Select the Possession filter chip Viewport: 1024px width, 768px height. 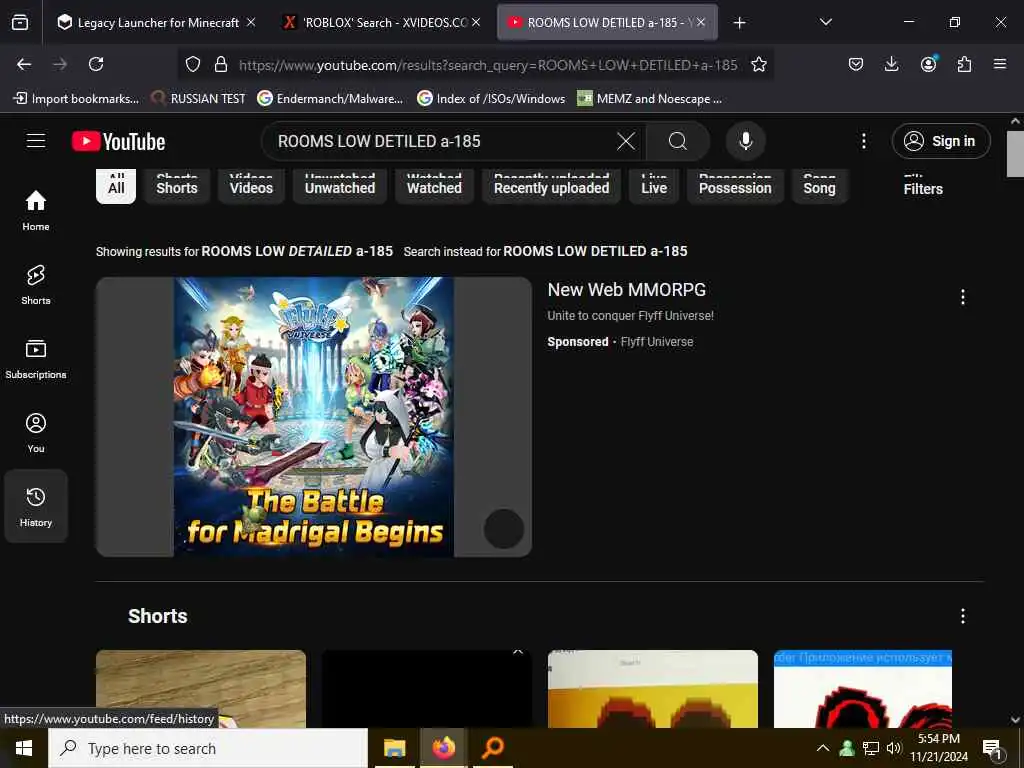click(735, 187)
